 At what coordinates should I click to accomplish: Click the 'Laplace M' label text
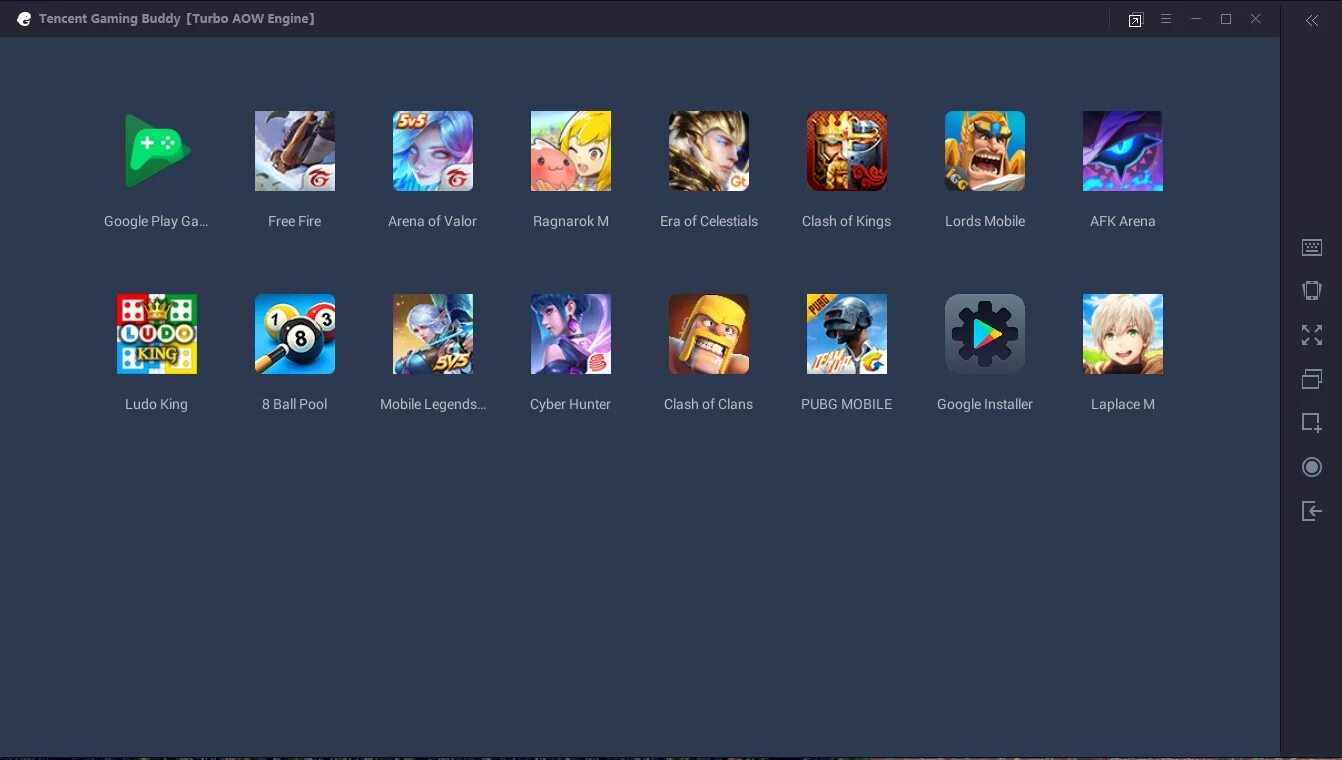pos(1123,404)
